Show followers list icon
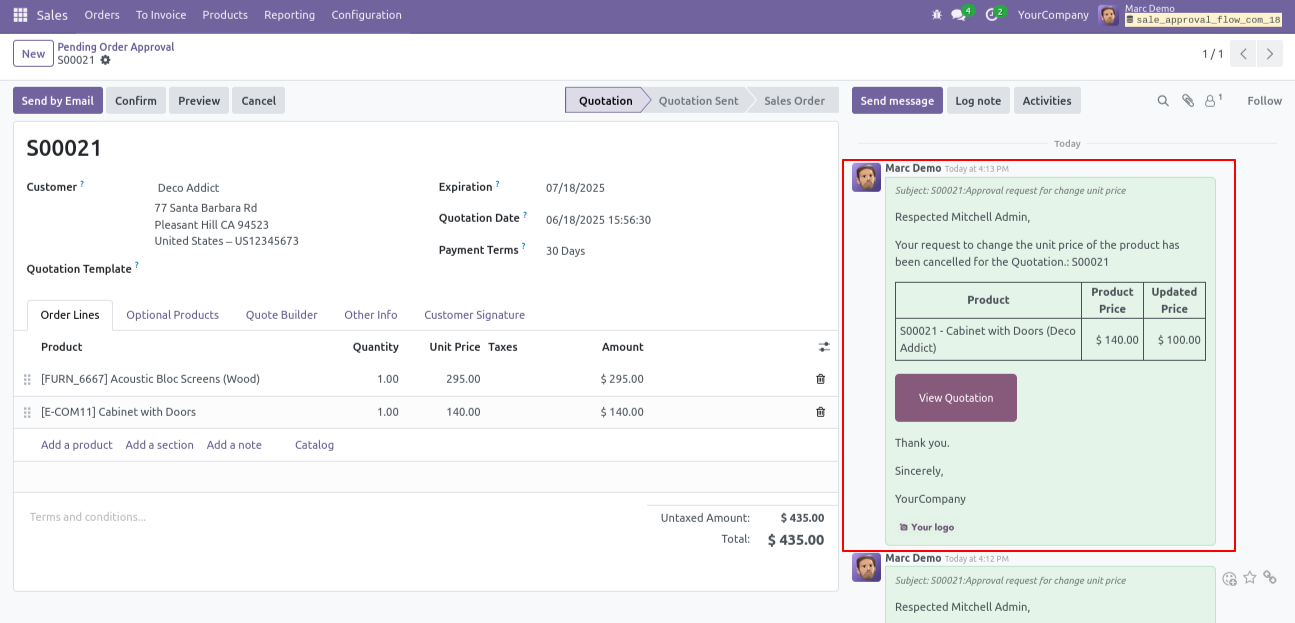The height and width of the screenshot is (623, 1295). pyautogui.click(x=1214, y=101)
